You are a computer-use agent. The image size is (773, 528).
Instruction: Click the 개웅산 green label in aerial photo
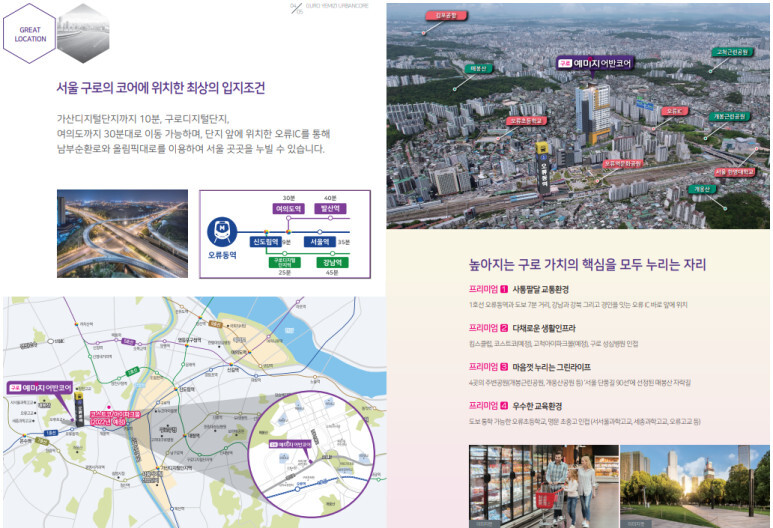coord(702,189)
